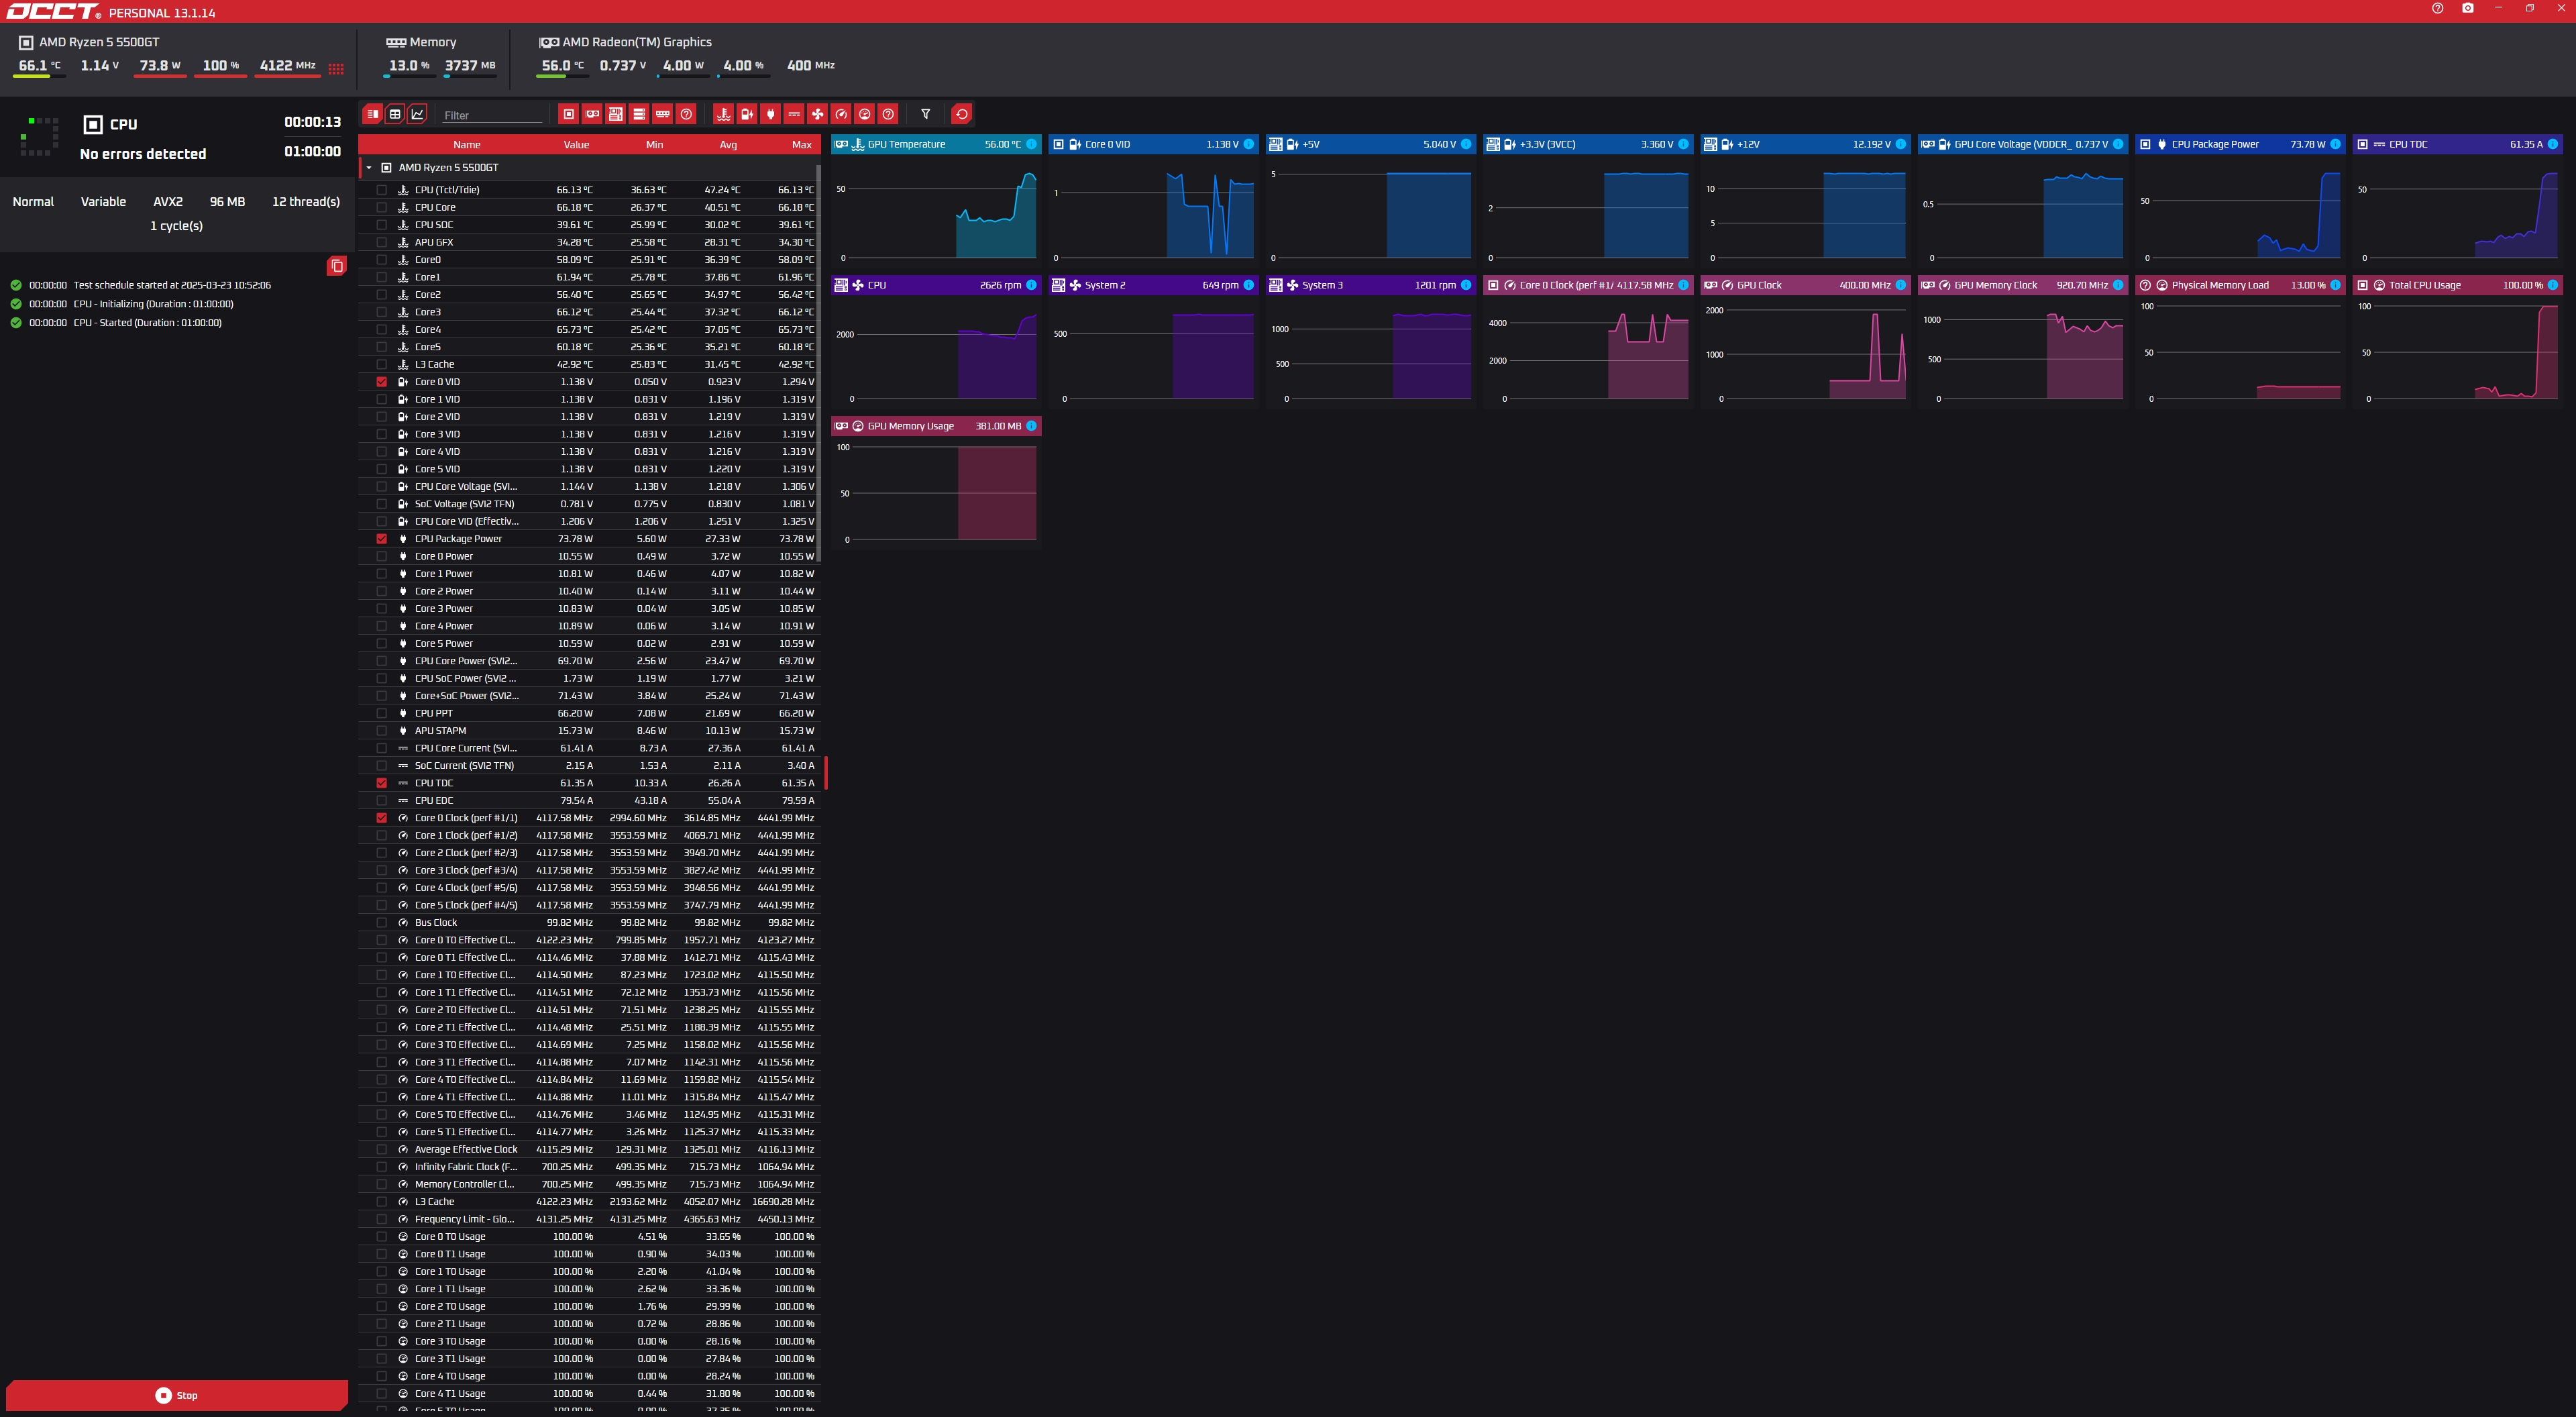Toggle clock speed sensor type filter
The width and height of the screenshot is (2576, 1417).
[x=841, y=114]
